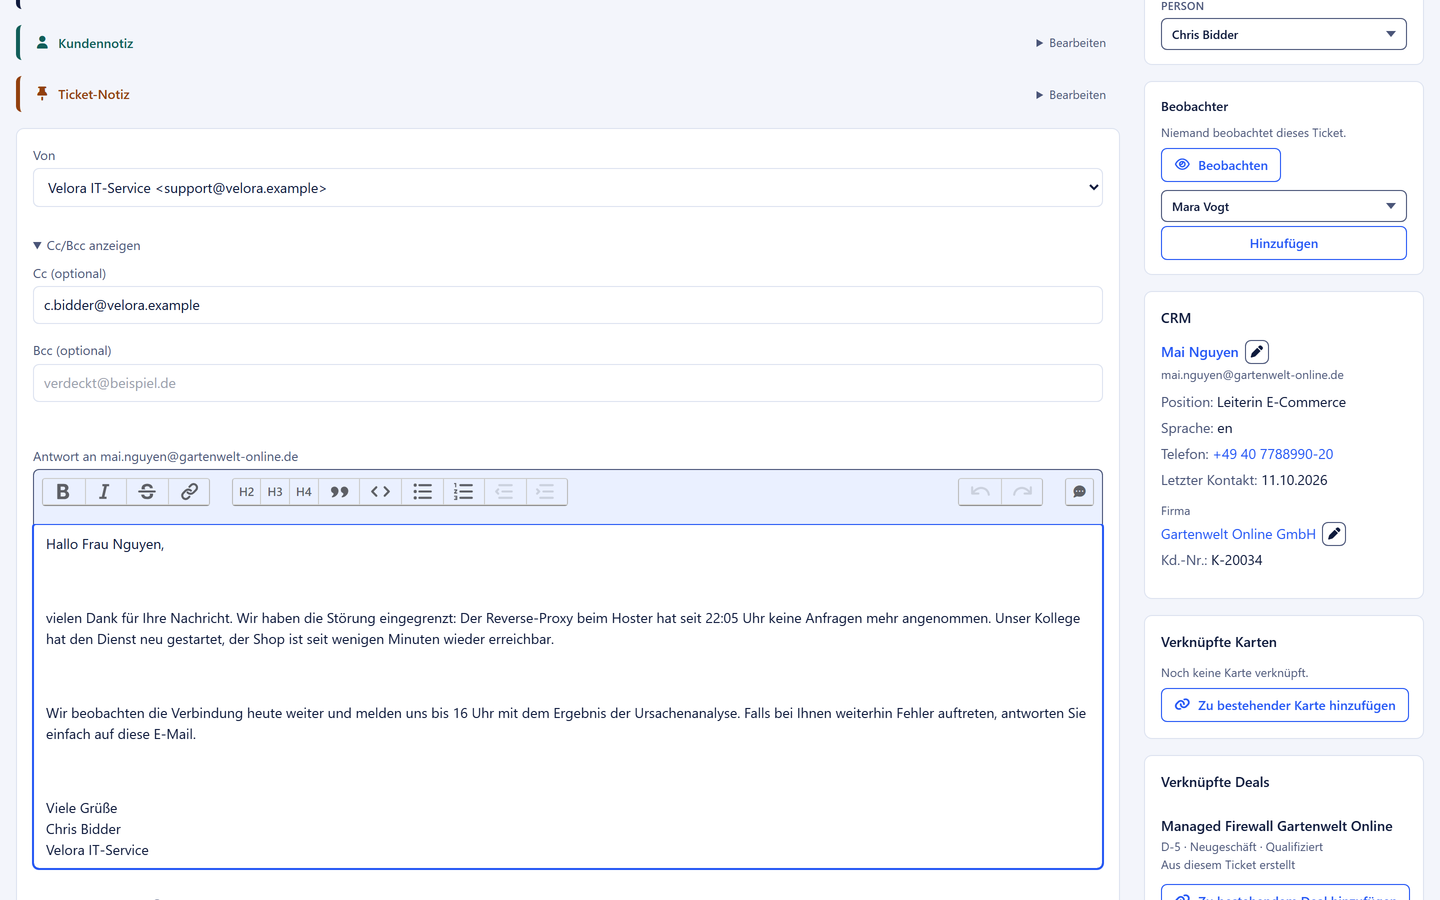
Task: Expand Bearbeiten for Ticket-Notiz
Action: (1071, 95)
